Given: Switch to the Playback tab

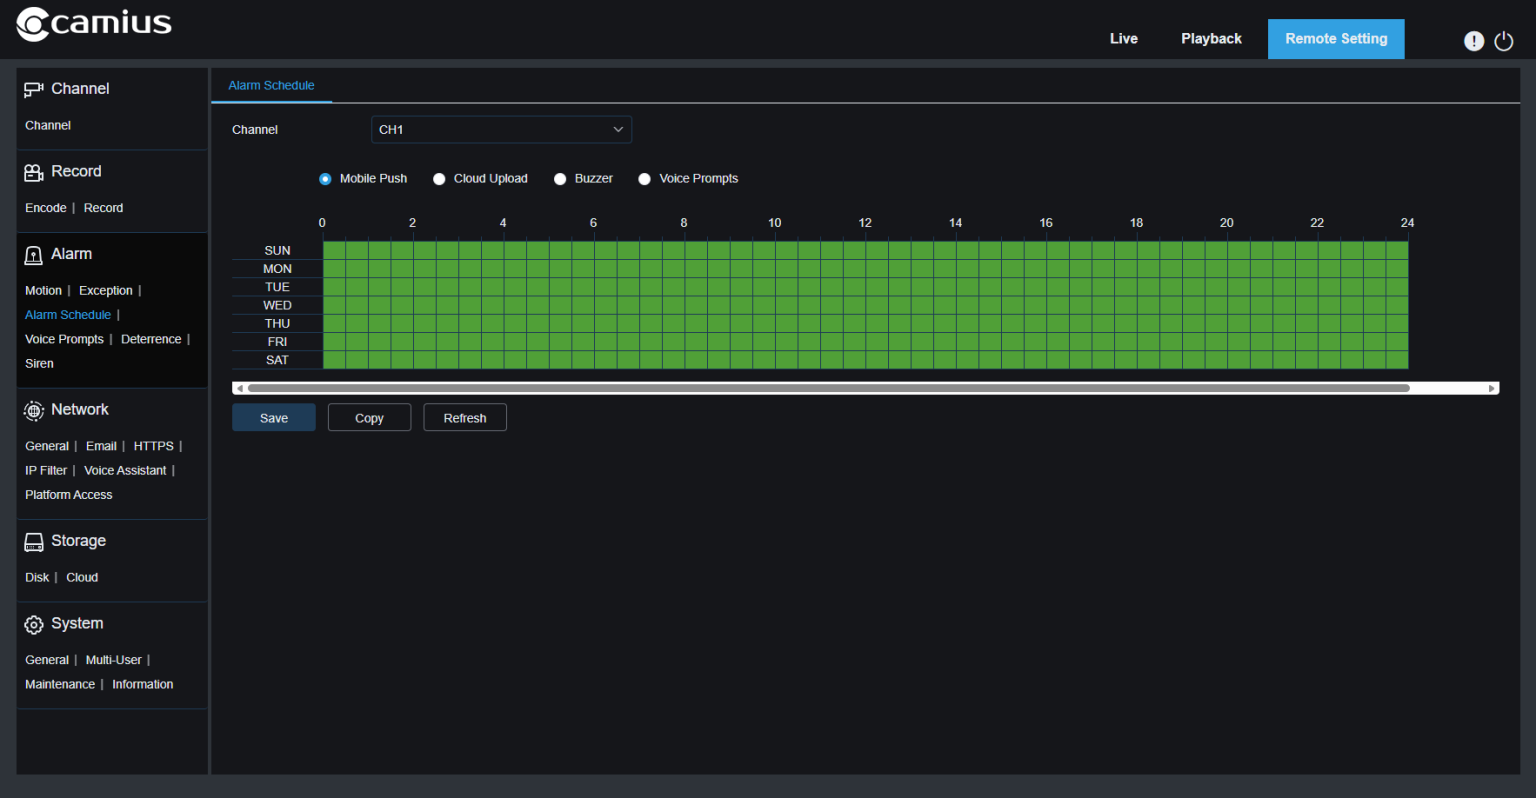Looking at the screenshot, I should [1211, 39].
